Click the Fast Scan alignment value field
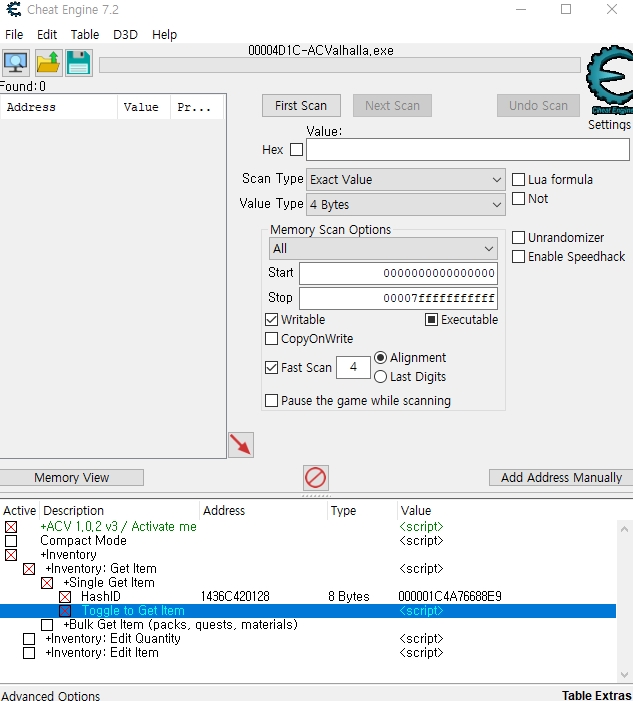The image size is (633, 701). click(x=353, y=367)
